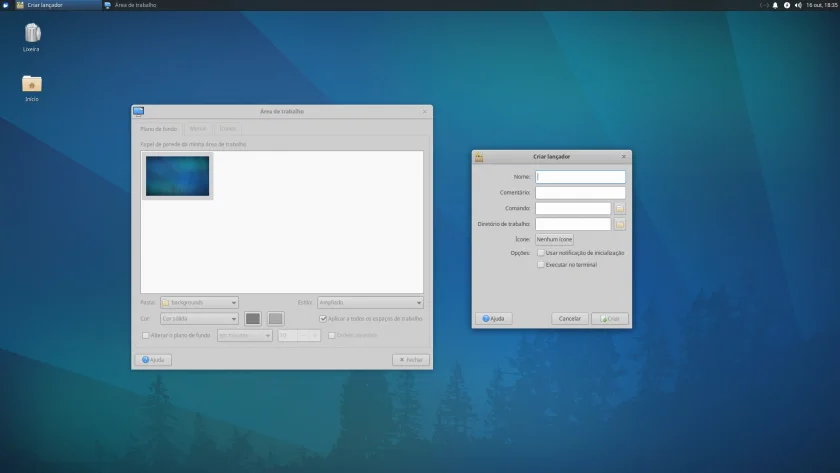Click the Área de trabalho window monitor icon
840x473 pixels.
(139, 111)
